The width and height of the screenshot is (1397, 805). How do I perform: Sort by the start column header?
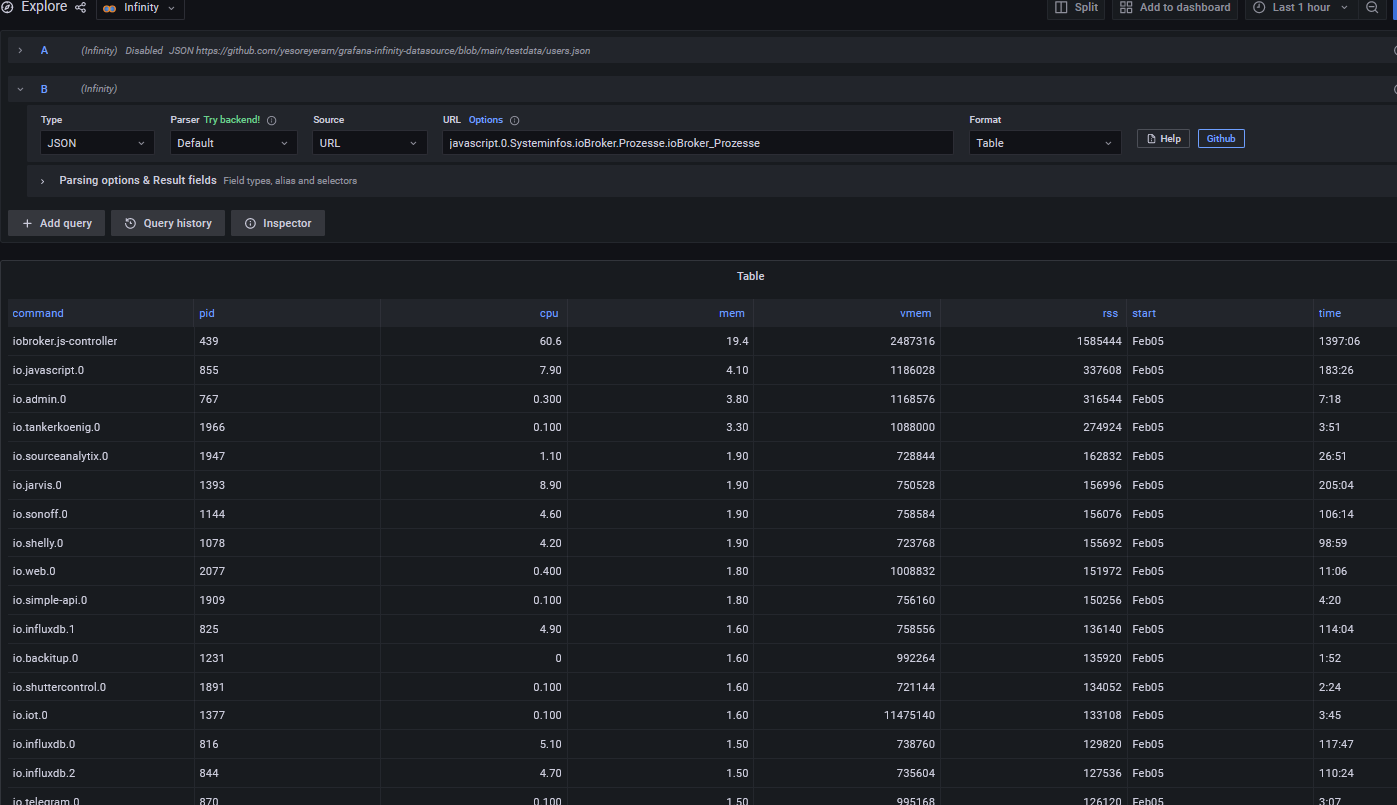tap(1144, 313)
